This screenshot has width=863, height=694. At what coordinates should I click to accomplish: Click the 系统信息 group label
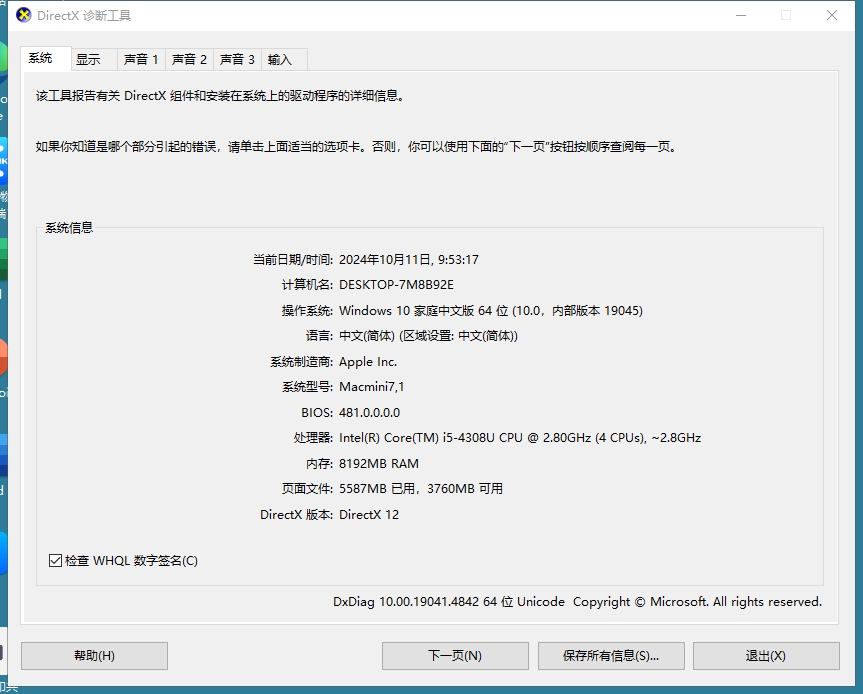pyautogui.click(x=69, y=227)
